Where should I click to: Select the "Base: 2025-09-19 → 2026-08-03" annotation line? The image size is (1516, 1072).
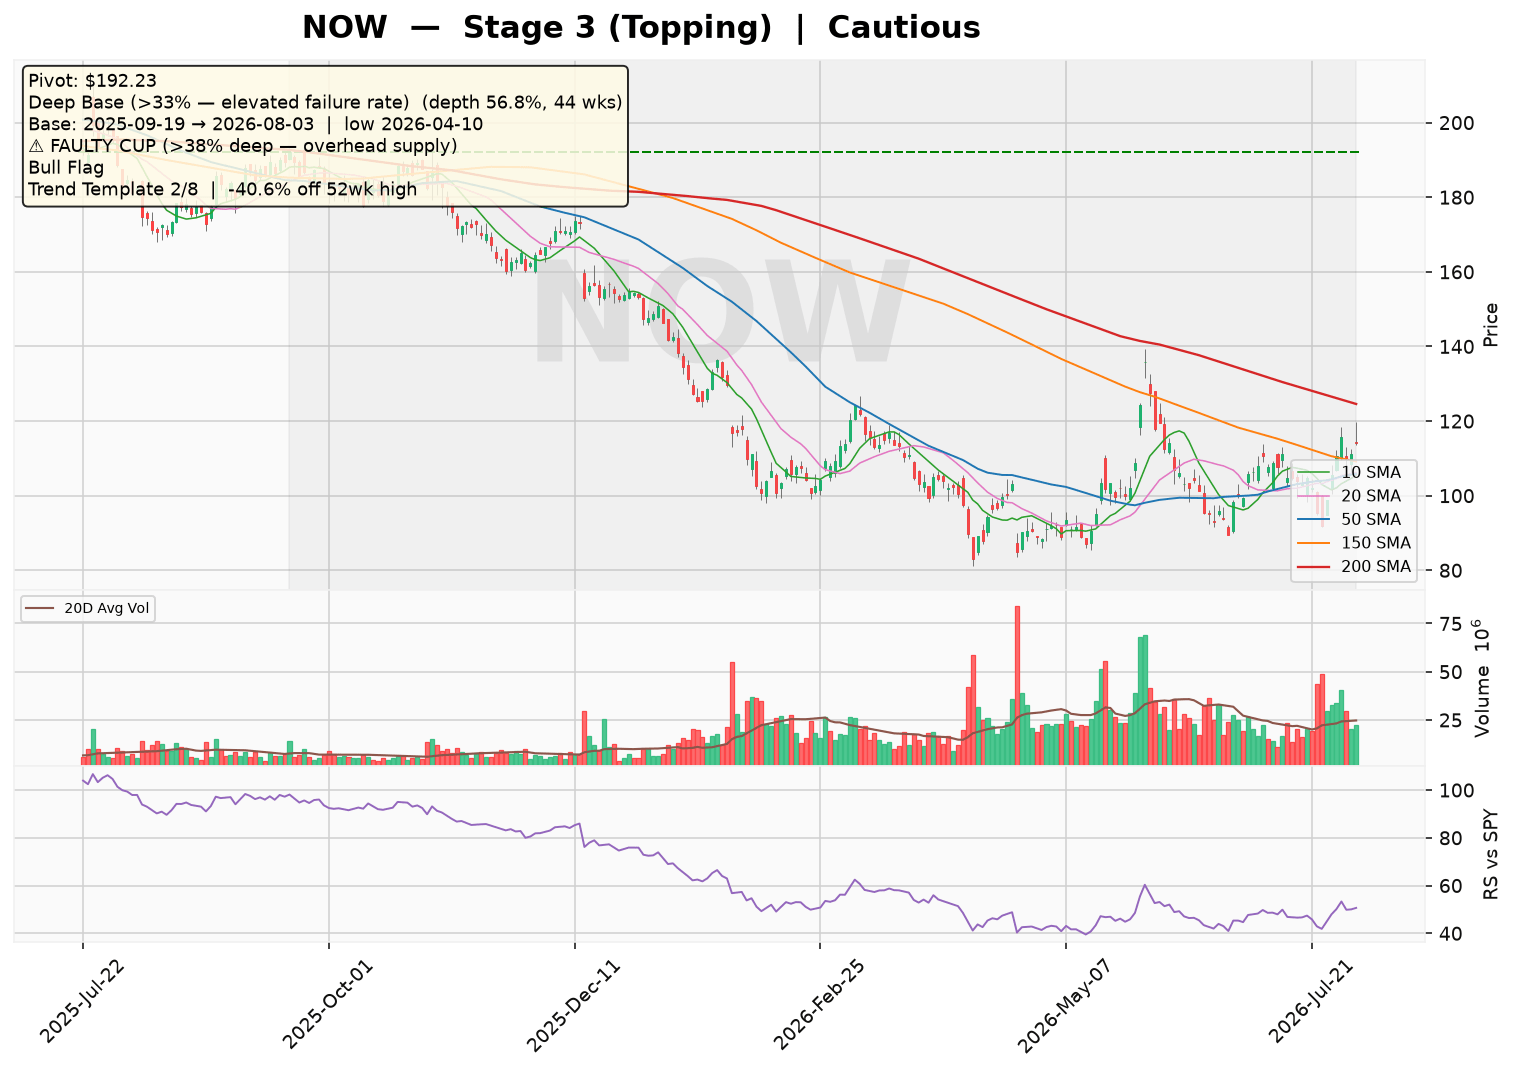[x=256, y=124]
